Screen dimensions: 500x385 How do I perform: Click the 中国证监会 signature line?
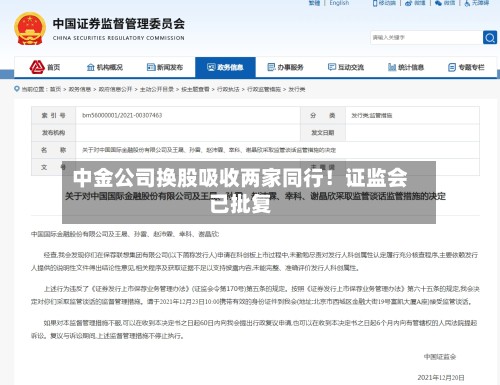[x=440, y=357]
